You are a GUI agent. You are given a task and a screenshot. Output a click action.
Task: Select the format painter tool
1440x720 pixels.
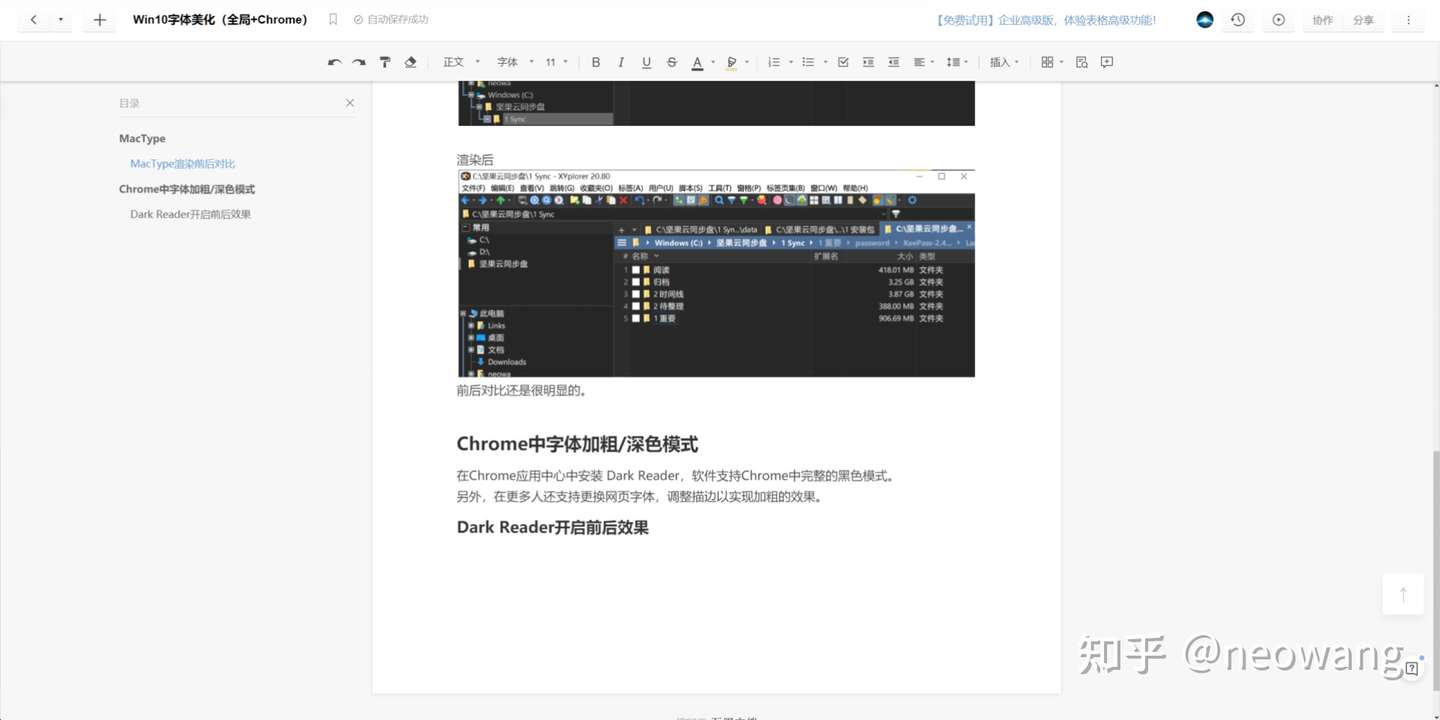[385, 62]
